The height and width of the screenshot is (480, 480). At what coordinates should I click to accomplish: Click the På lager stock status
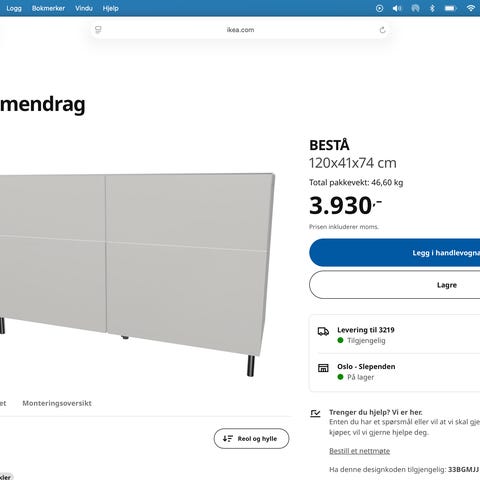coord(360,377)
